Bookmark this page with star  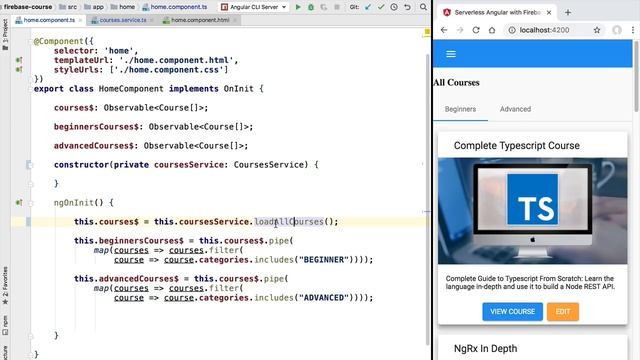[597, 30]
